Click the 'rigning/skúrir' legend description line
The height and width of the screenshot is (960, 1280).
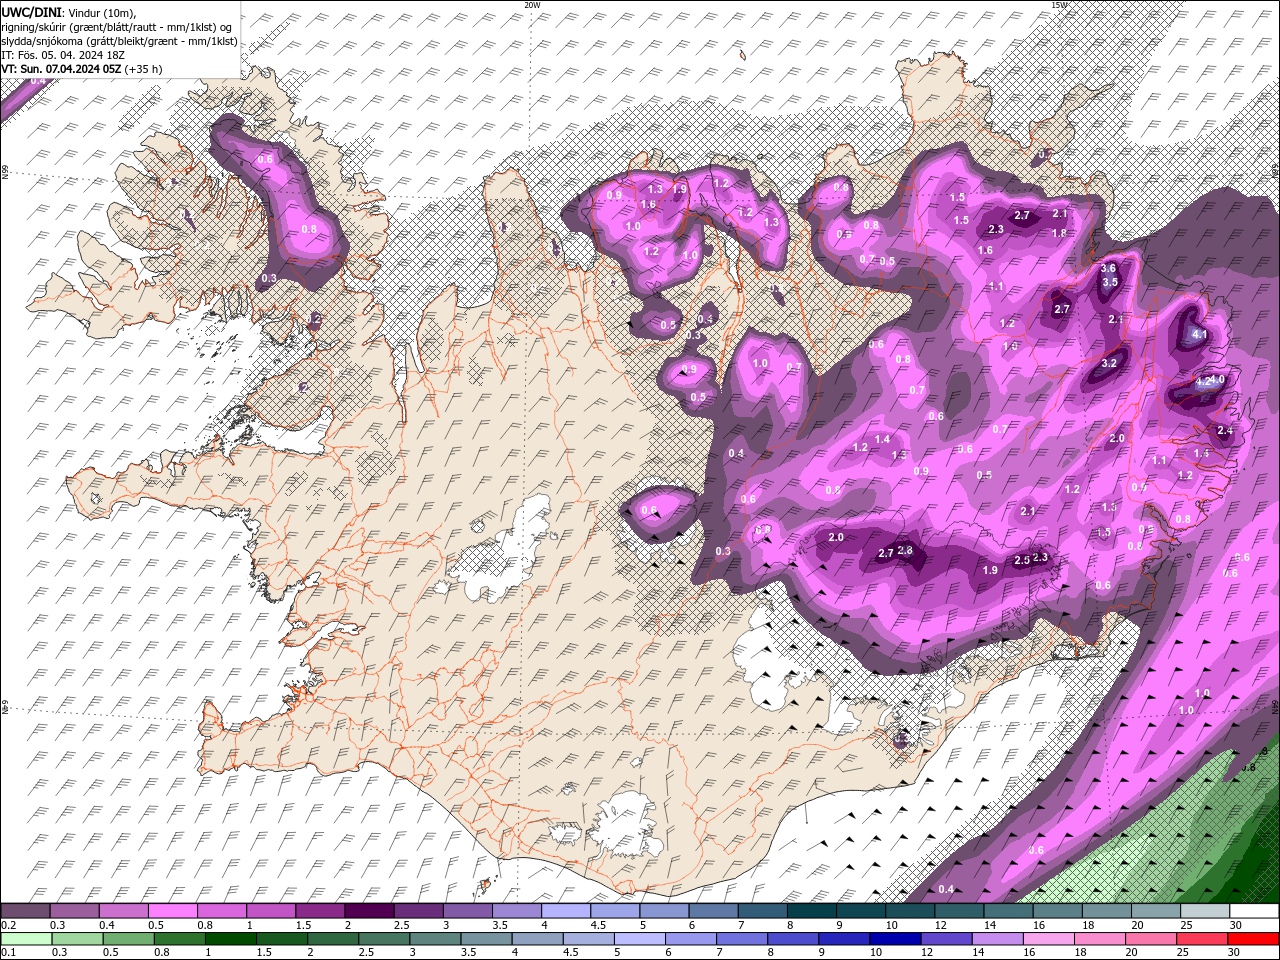tap(117, 27)
